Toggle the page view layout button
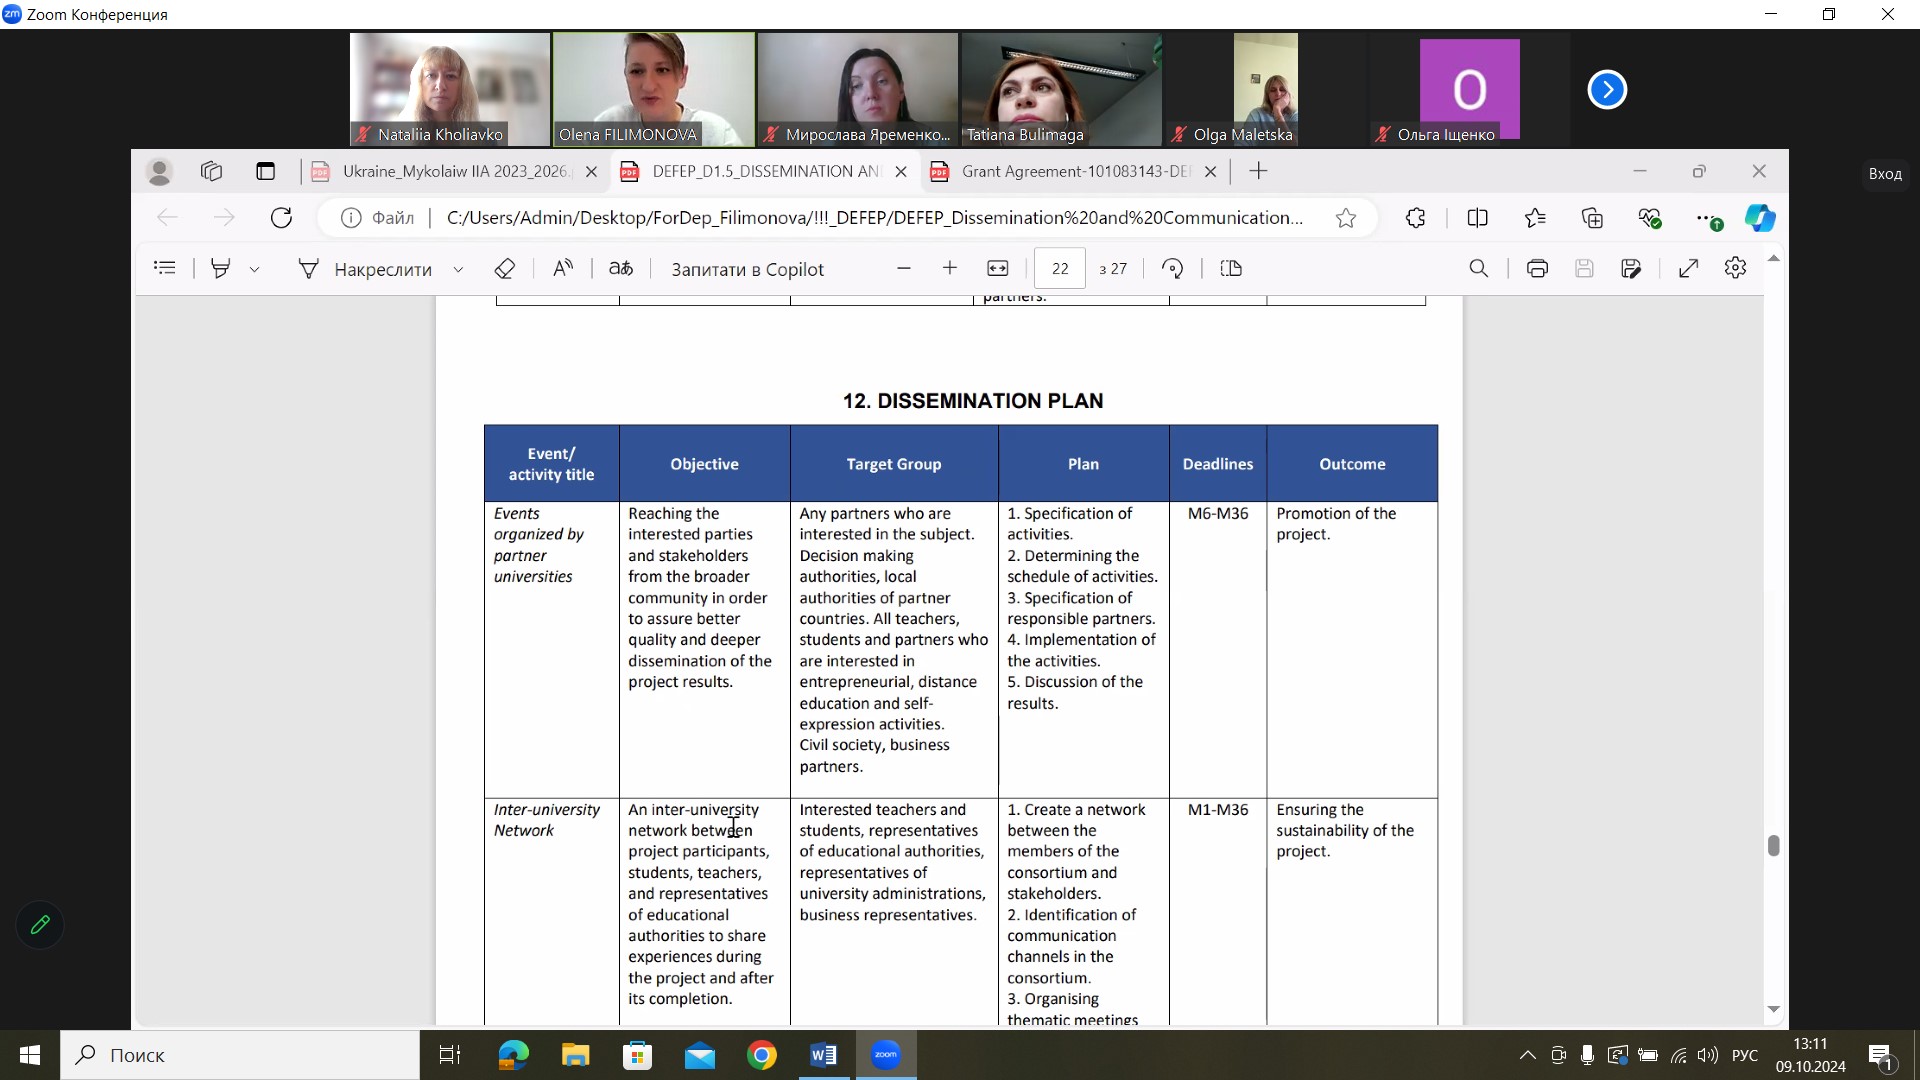Viewport: 1920px width, 1080px height. coord(1231,268)
